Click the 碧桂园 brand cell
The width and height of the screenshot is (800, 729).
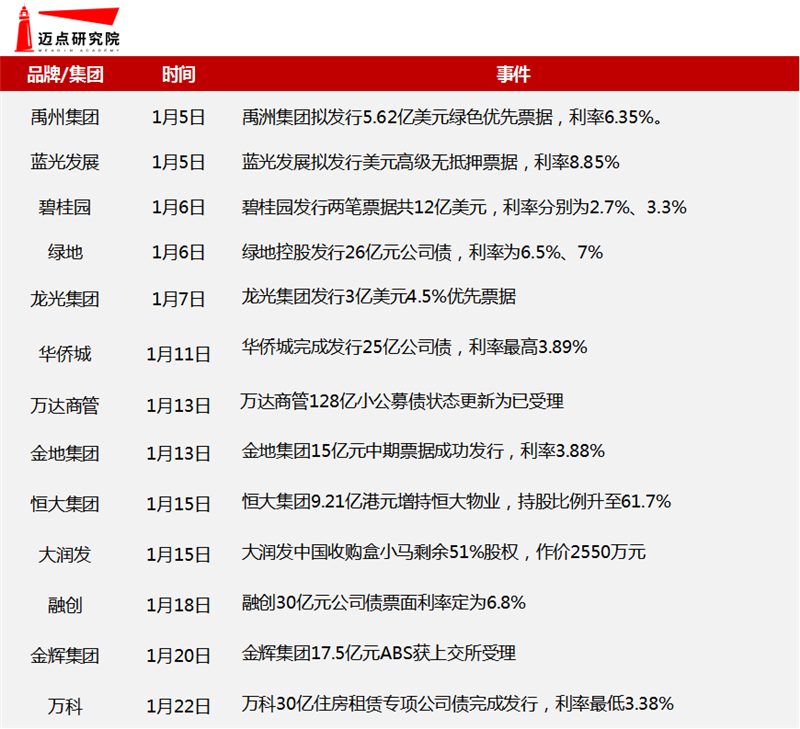coord(65,208)
